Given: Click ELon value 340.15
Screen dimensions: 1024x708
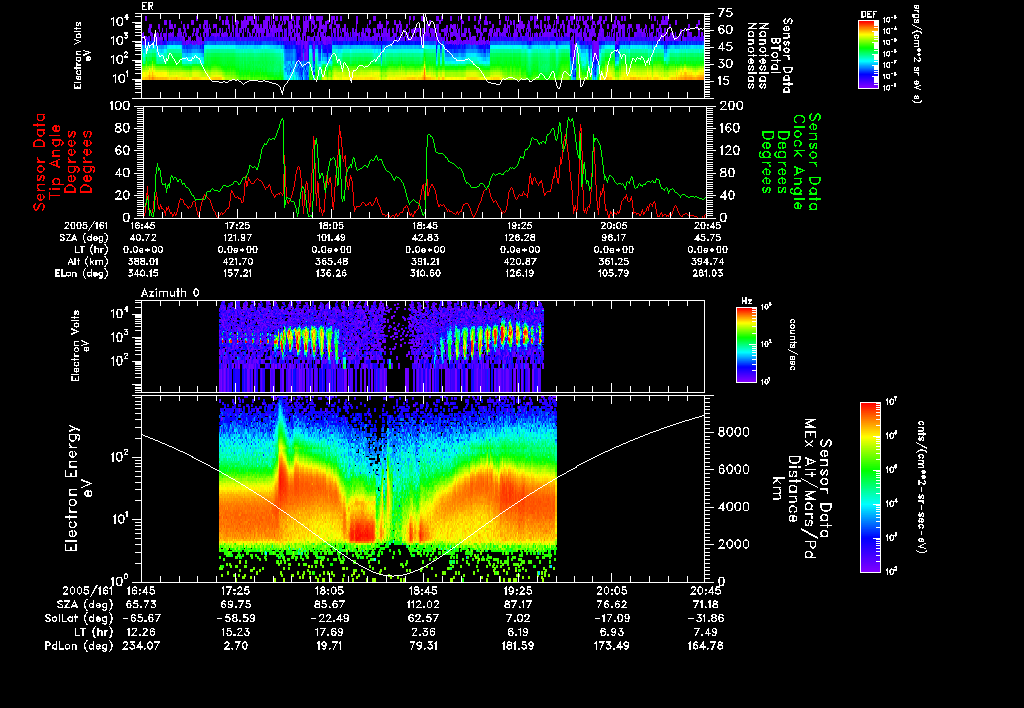Looking at the screenshot, I should (x=144, y=274).
